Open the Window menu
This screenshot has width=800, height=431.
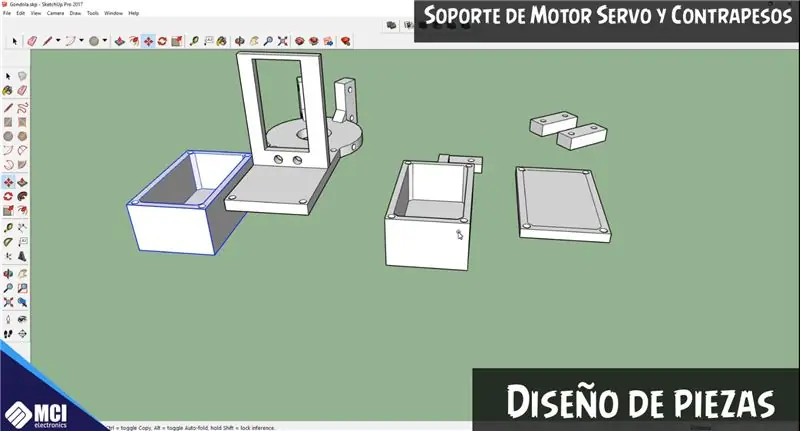113,13
